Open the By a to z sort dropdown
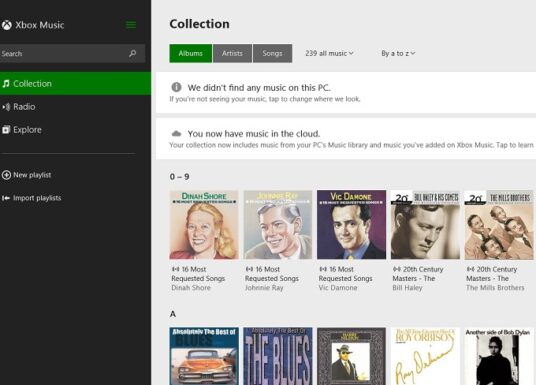The width and height of the screenshot is (536, 385). [398, 53]
